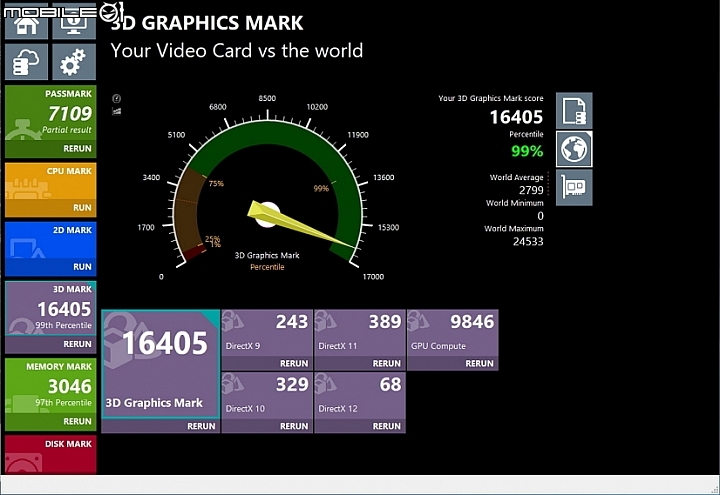Click the 97th Percentile memory label
Viewport: 720px width, 495px height.
[x=63, y=403]
